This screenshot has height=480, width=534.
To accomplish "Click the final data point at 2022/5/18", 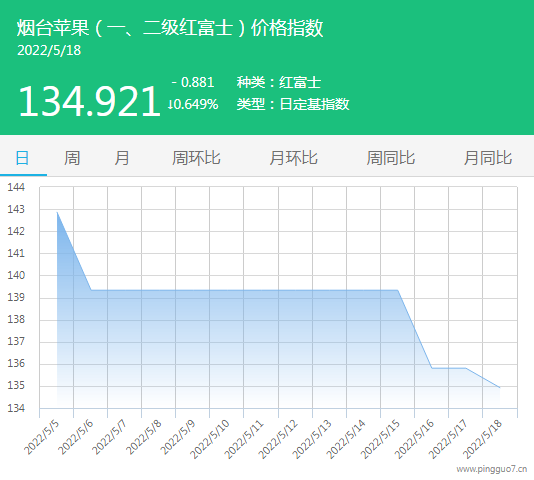I will coord(500,388).
